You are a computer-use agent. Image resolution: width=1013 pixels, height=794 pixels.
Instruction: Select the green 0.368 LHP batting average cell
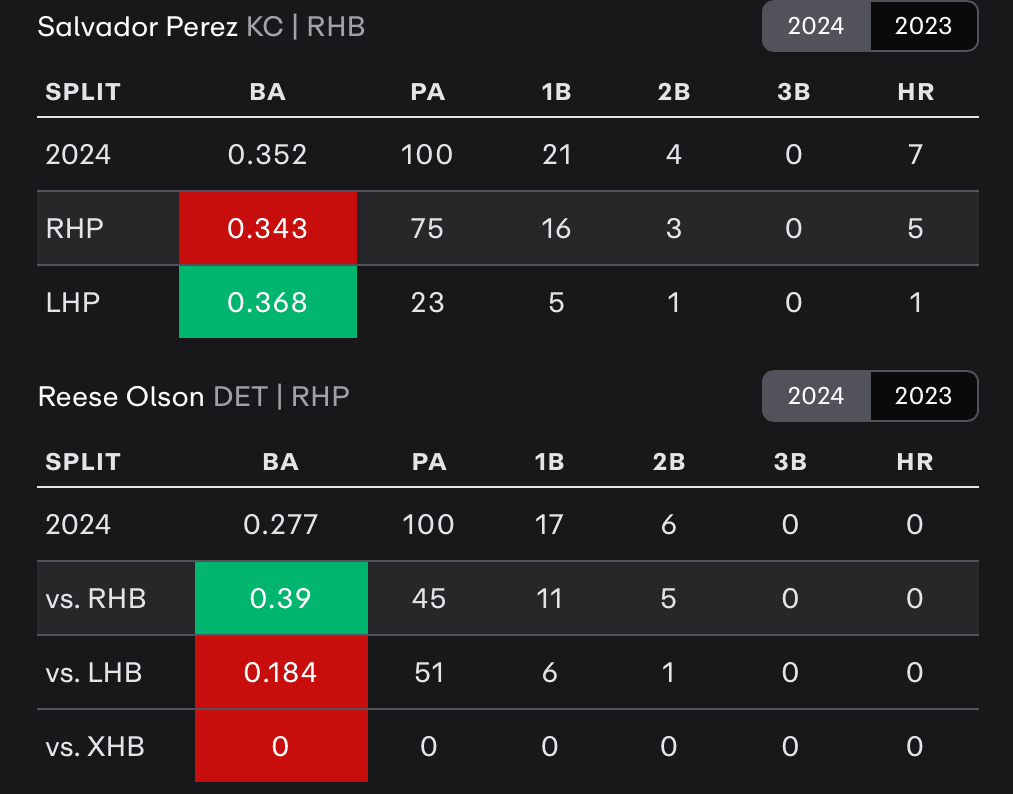[x=268, y=301]
